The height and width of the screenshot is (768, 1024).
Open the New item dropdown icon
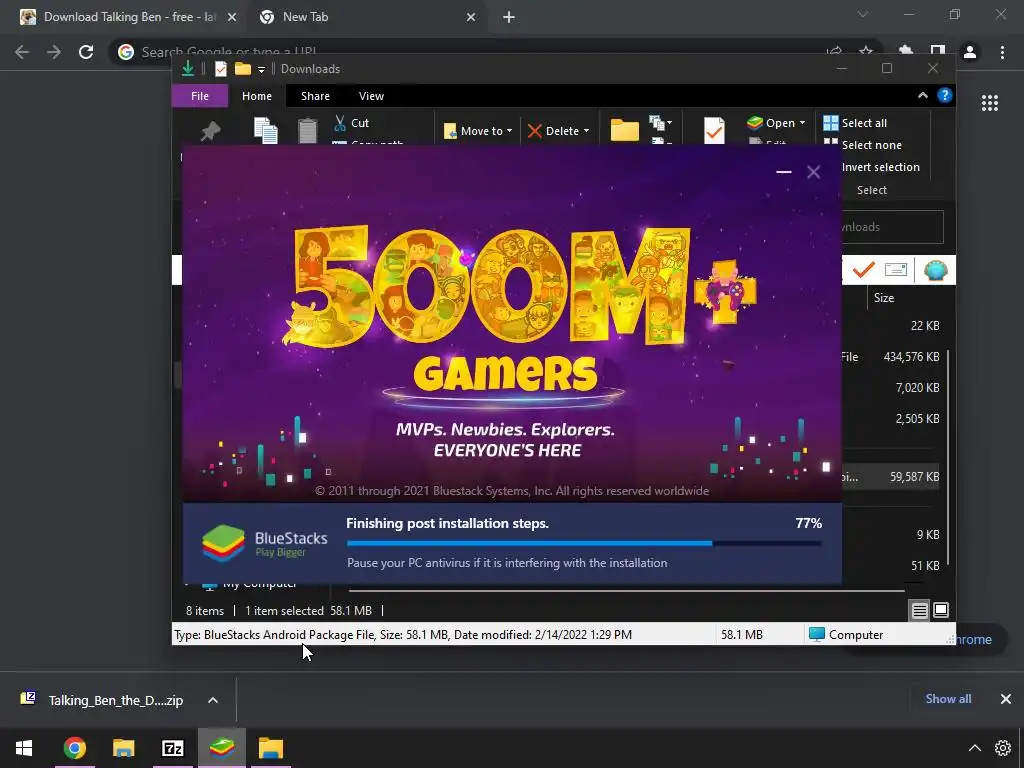[x=661, y=122]
